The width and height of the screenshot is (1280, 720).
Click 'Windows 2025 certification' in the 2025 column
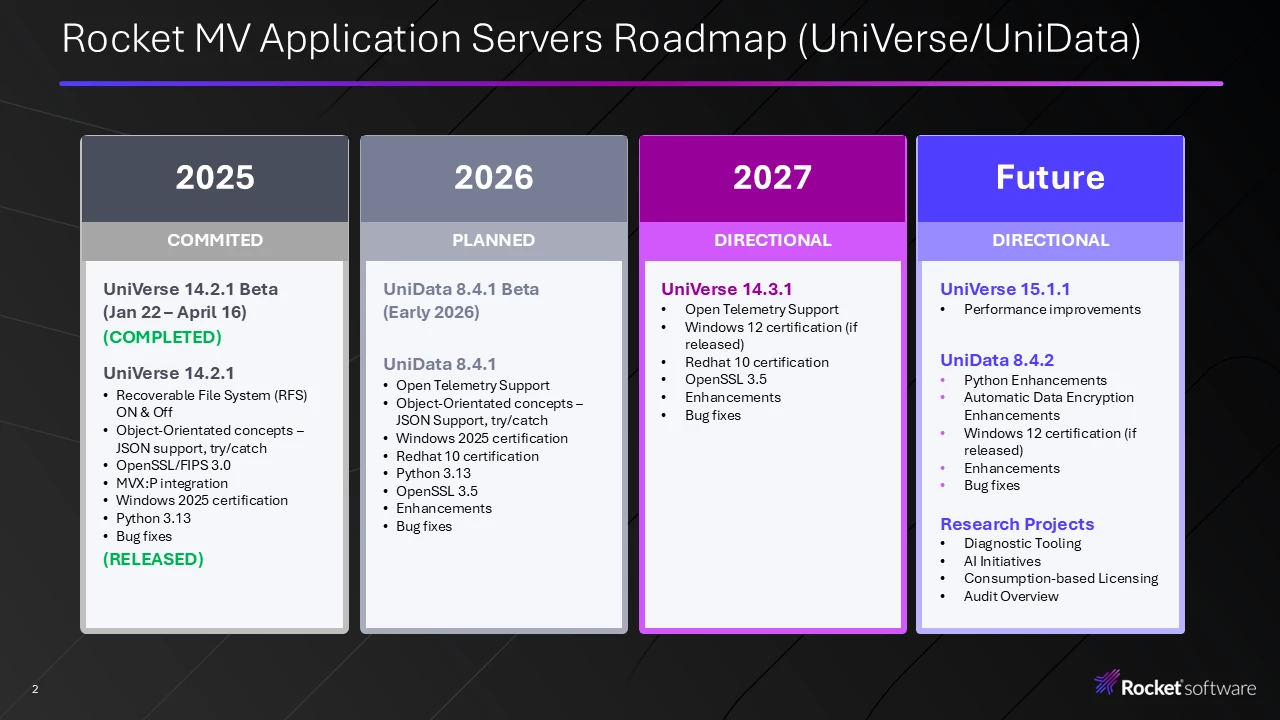coord(201,500)
